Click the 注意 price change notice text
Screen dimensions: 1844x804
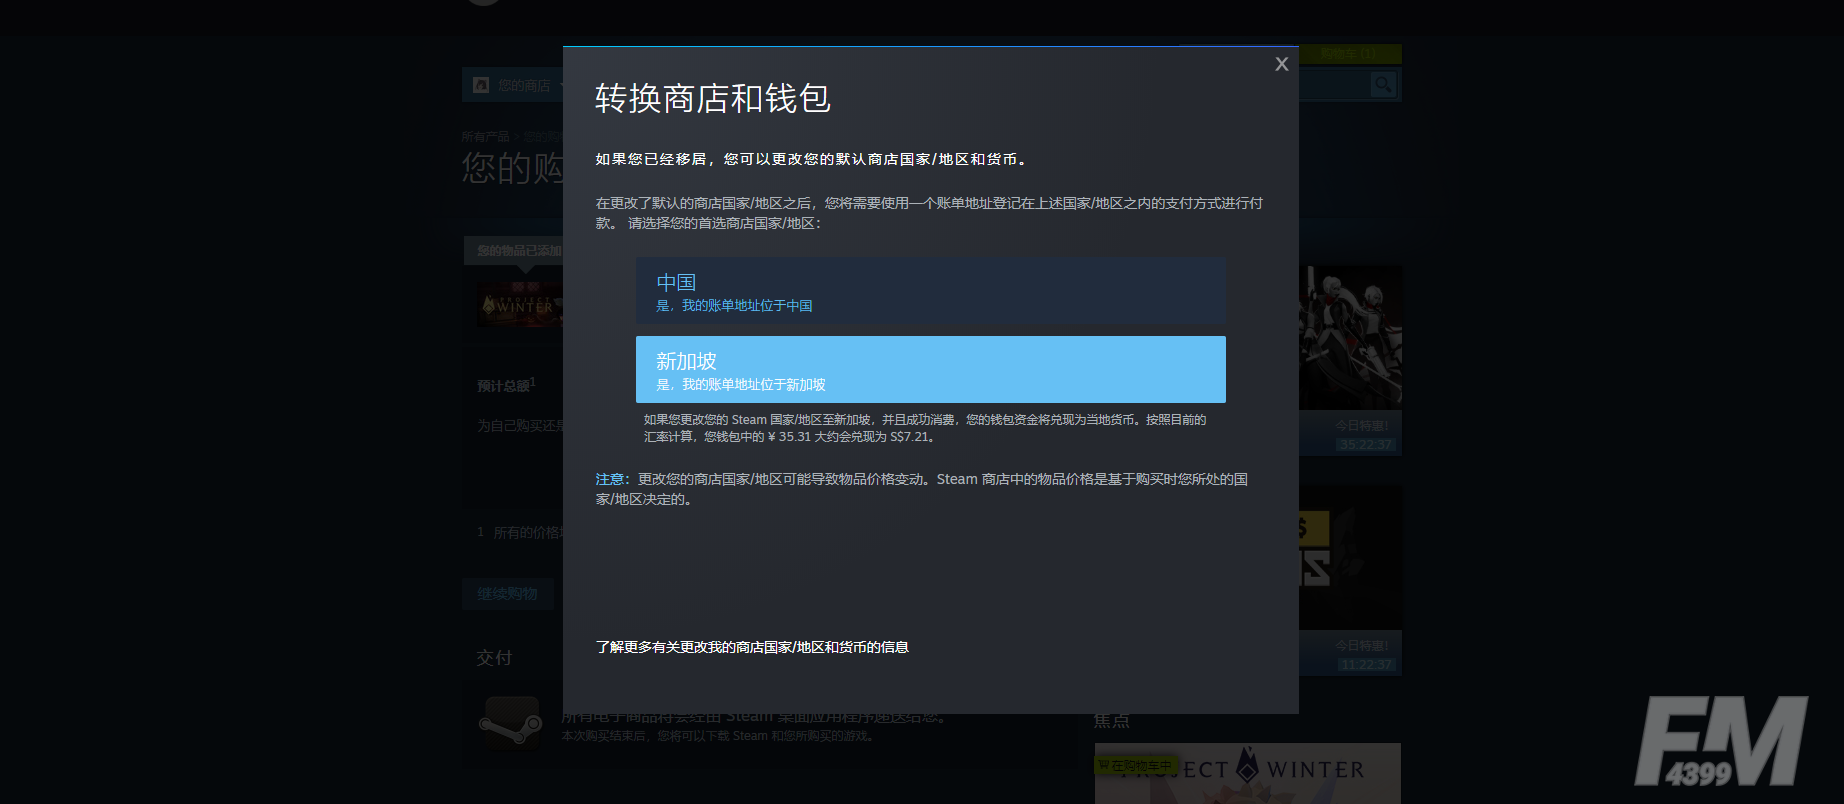point(922,489)
